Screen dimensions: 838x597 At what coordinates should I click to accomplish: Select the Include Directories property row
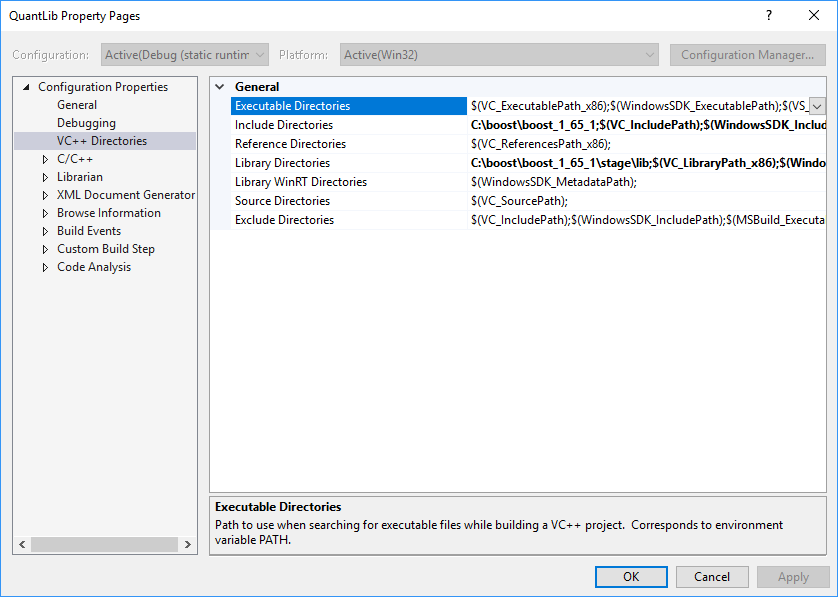[x=284, y=125]
